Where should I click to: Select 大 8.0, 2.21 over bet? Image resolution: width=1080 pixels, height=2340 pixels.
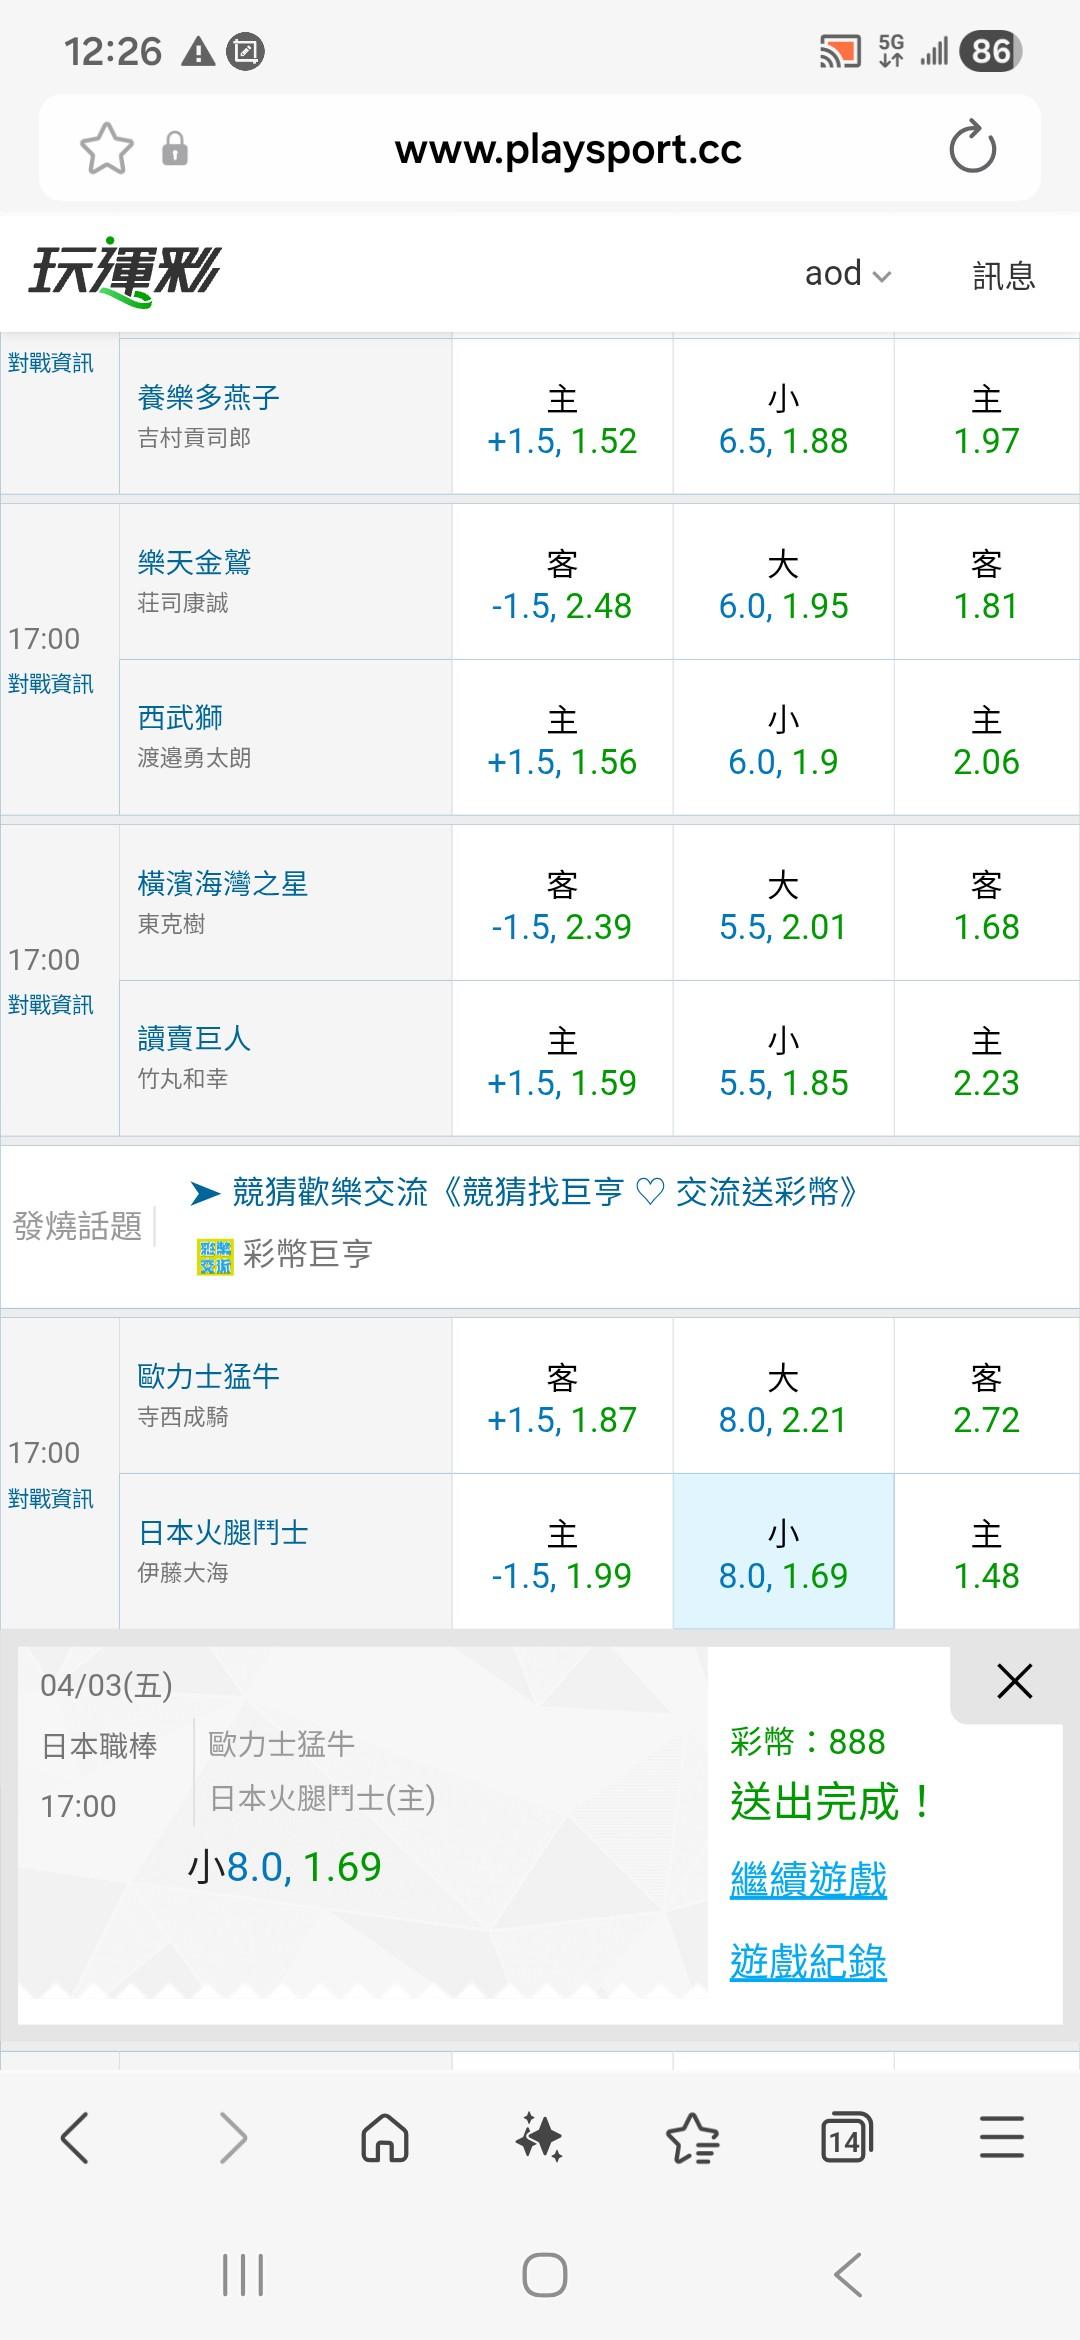click(783, 1396)
